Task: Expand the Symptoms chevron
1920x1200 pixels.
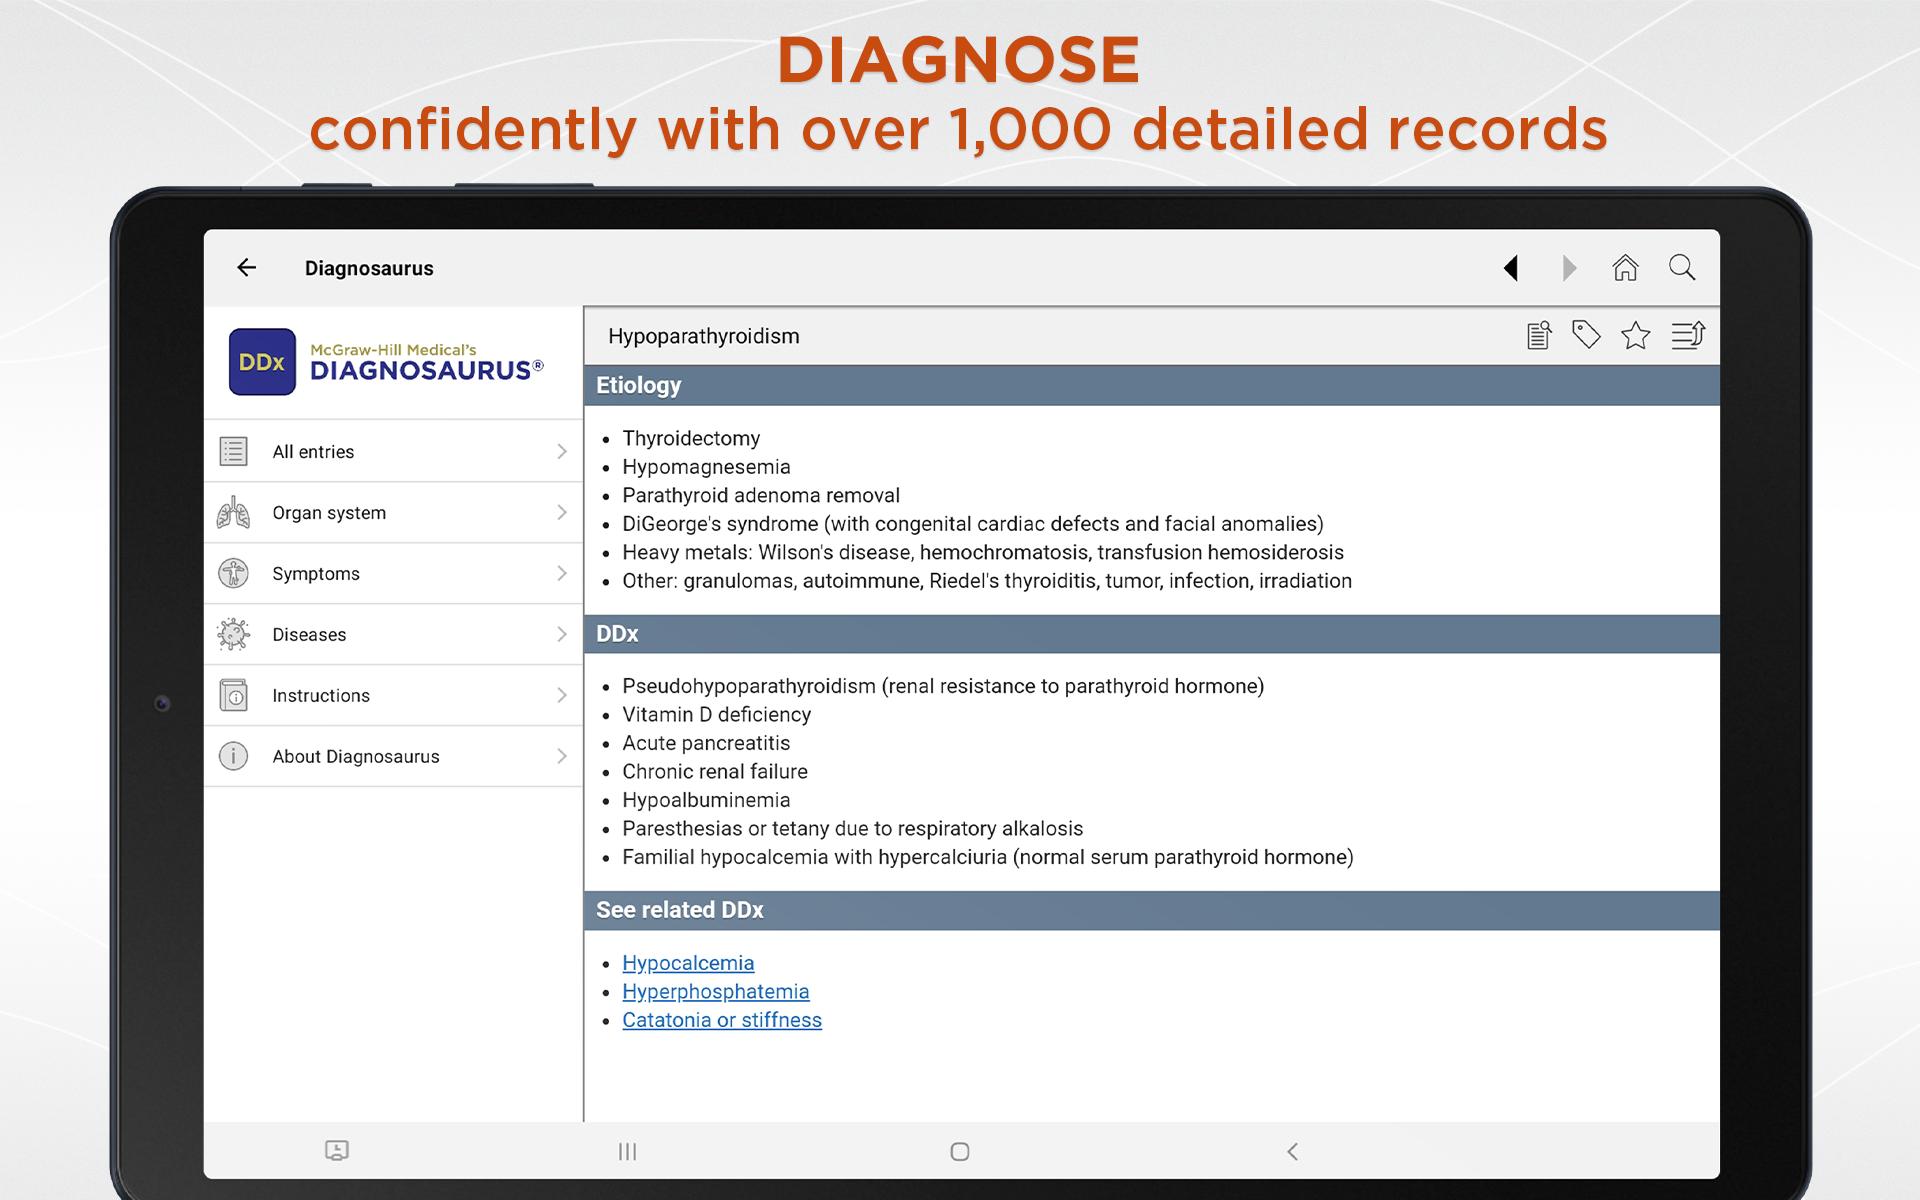Action: coord(561,573)
